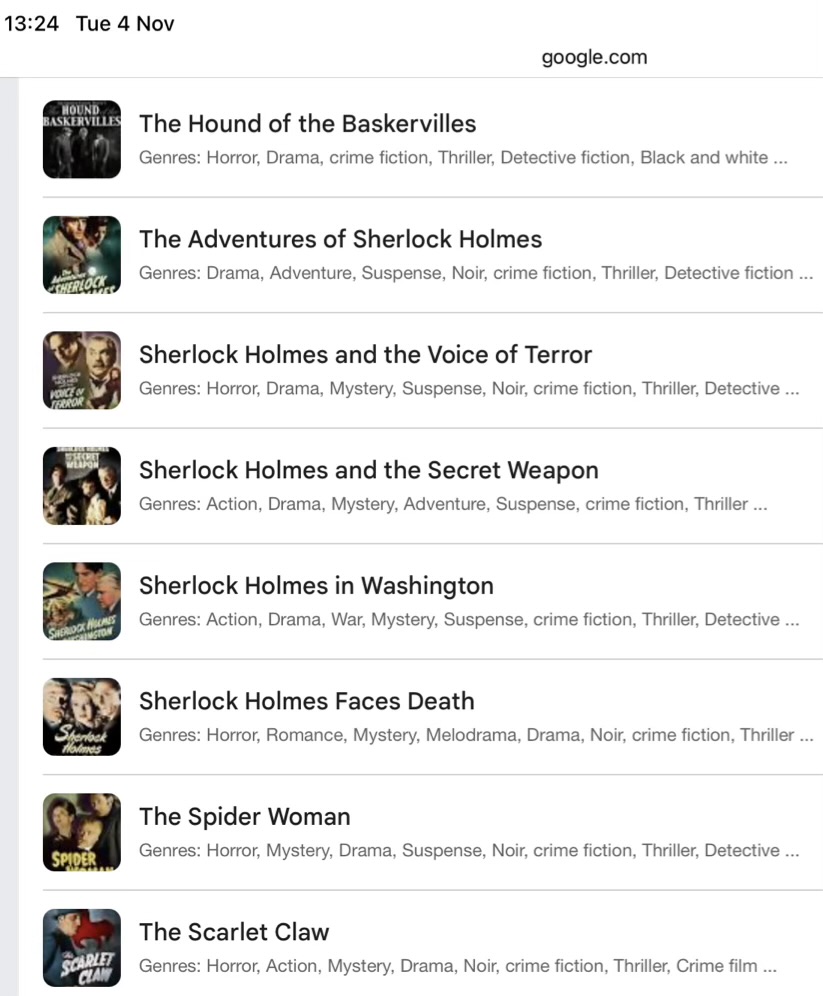Open The Hound of the Baskervilles title

(x=307, y=124)
